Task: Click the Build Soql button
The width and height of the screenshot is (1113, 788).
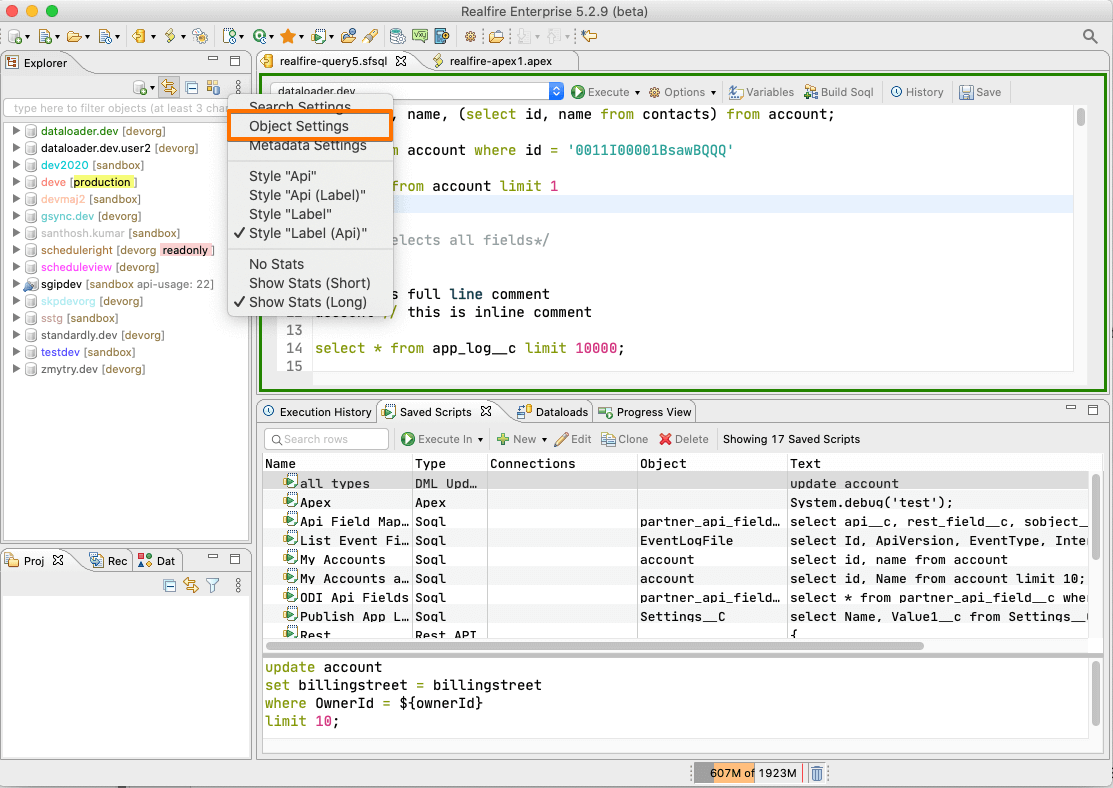Action: click(x=838, y=92)
